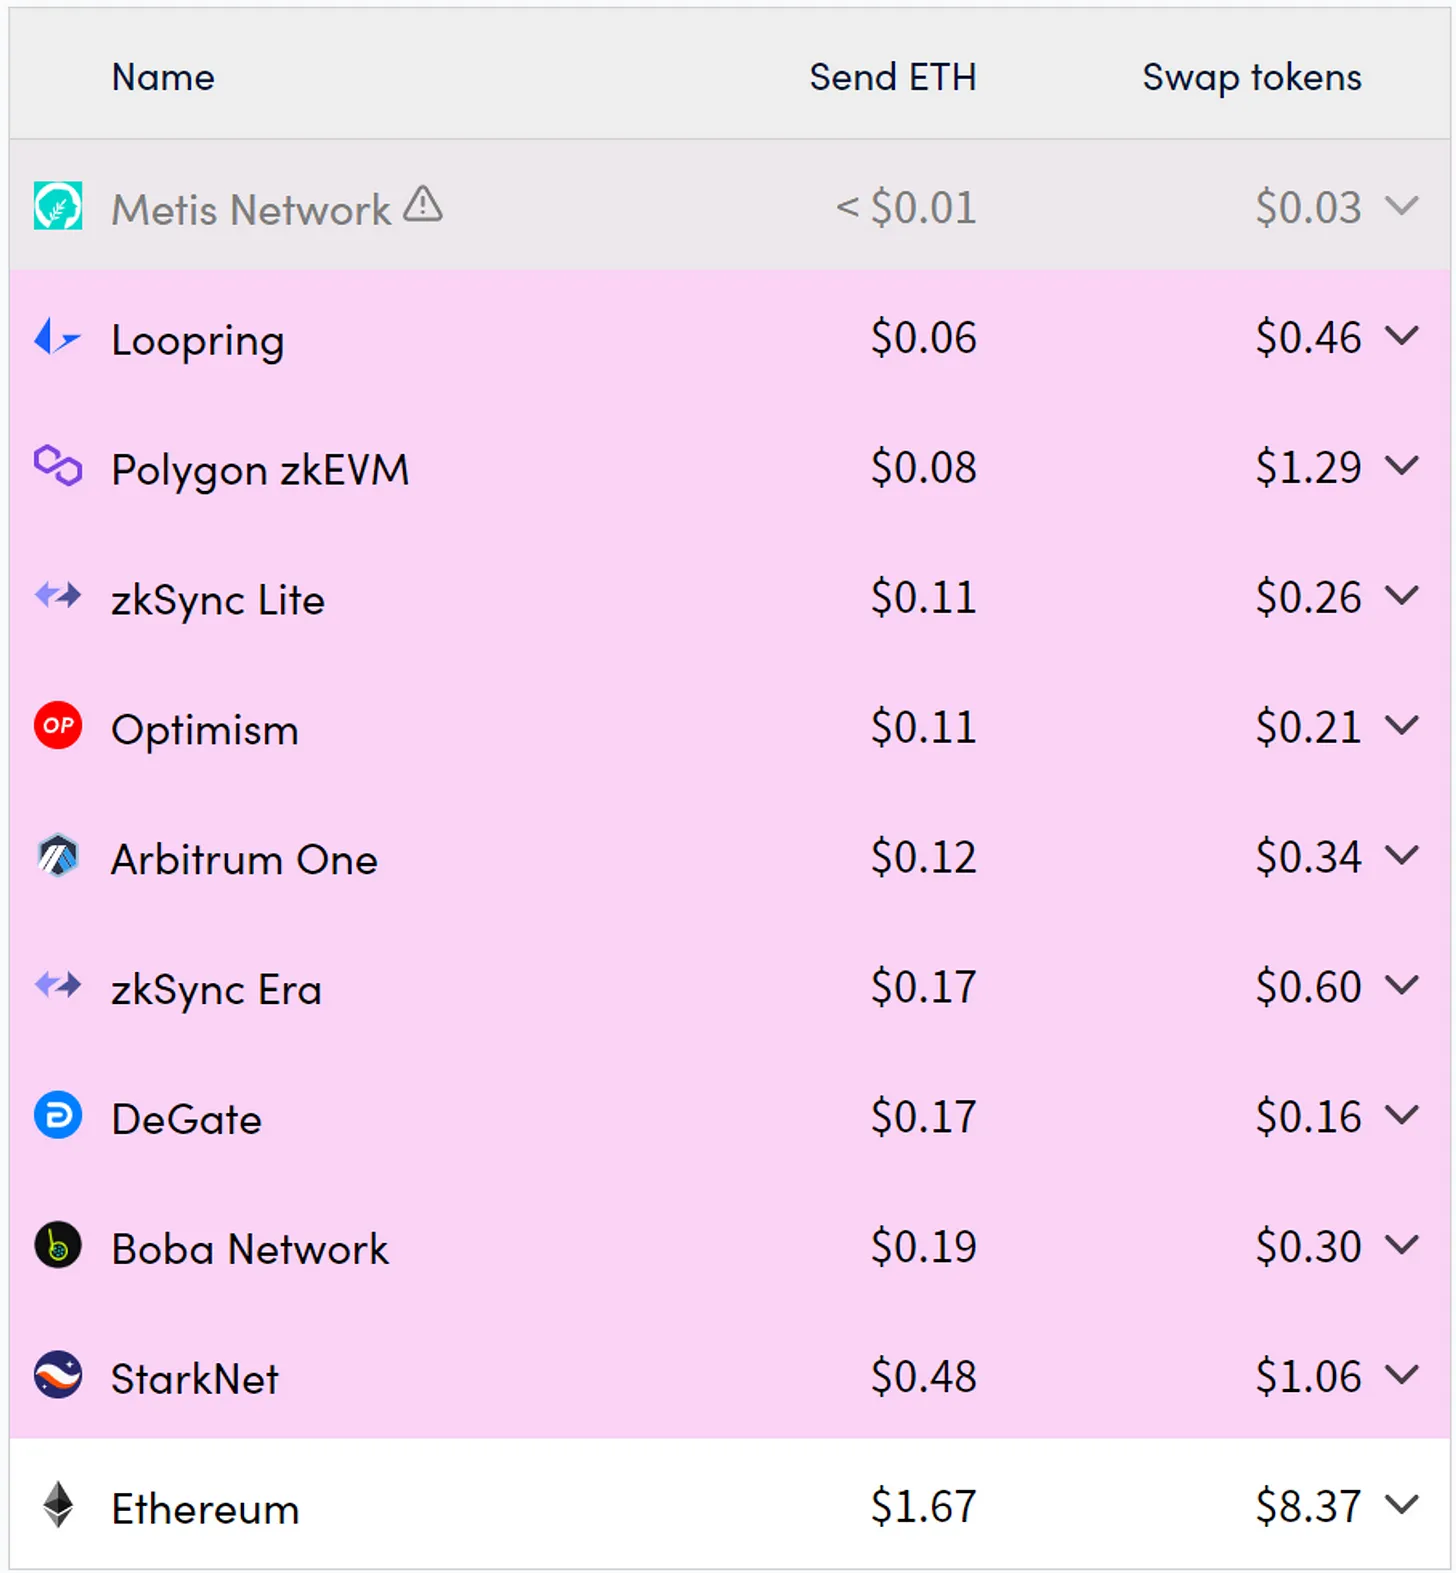
Task: Expand the Metis Network row chevron
Action: (x=1402, y=206)
